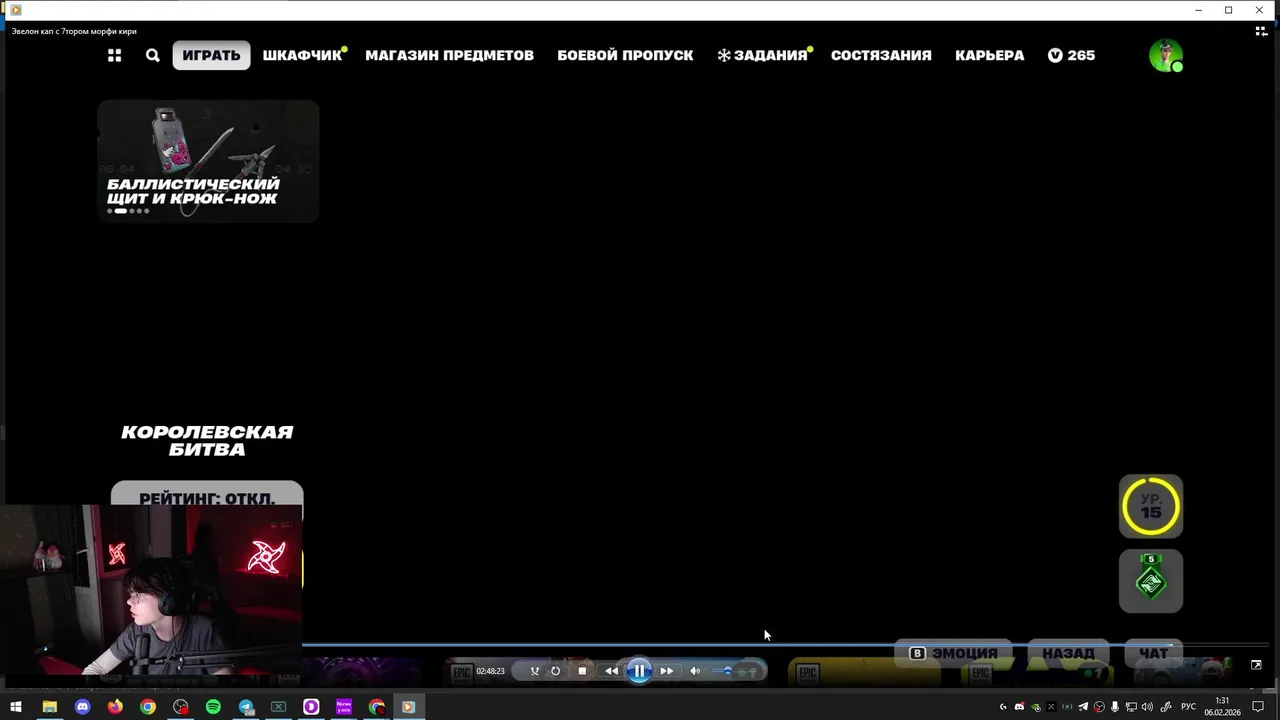Open the player avatar profile icon
The image size is (1280, 720).
click(1165, 56)
